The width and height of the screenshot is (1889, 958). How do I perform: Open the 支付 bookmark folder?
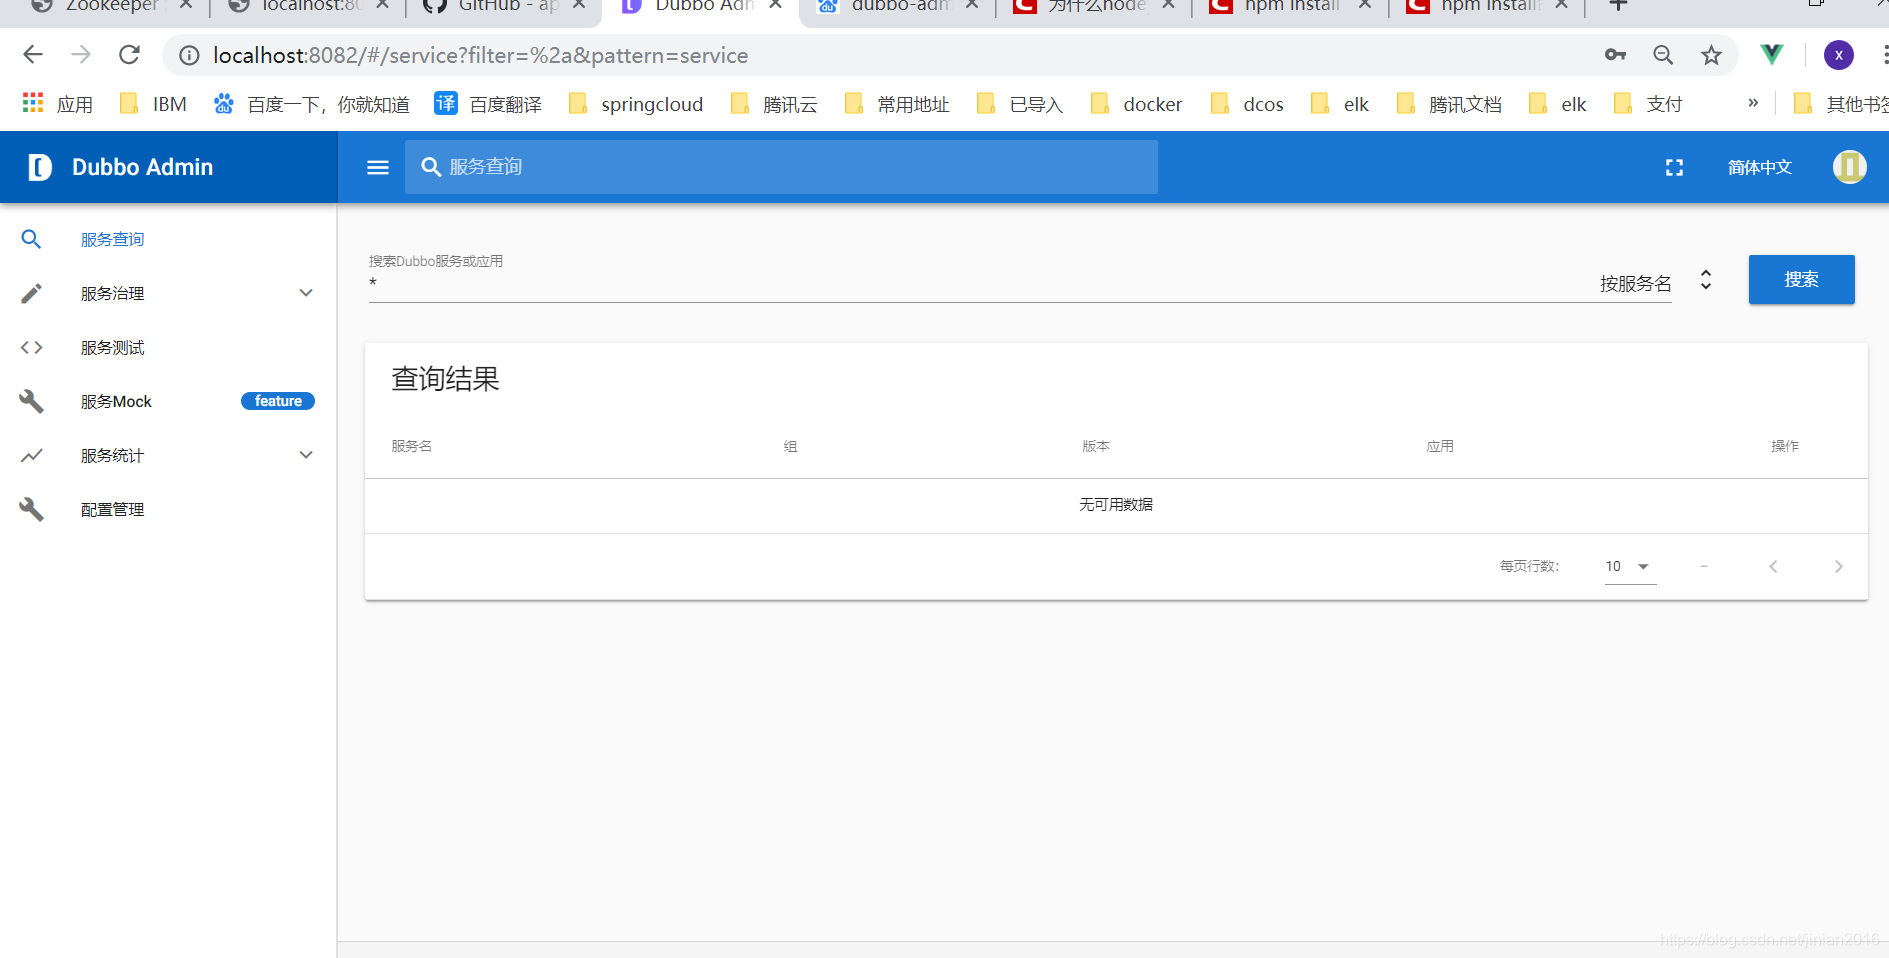[x=1648, y=104]
